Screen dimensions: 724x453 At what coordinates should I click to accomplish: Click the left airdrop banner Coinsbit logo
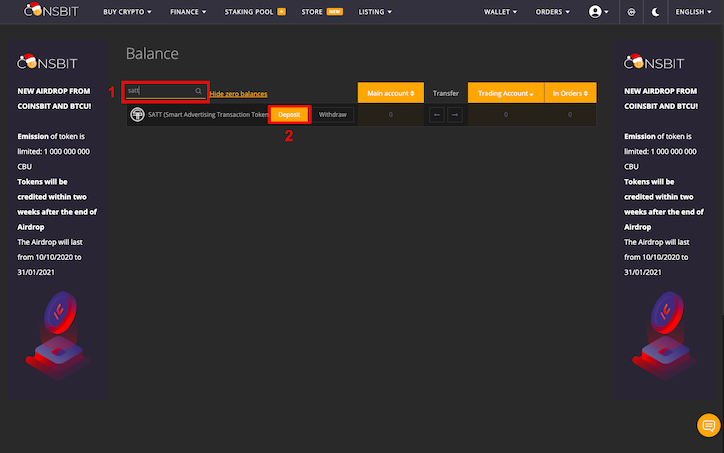point(47,62)
